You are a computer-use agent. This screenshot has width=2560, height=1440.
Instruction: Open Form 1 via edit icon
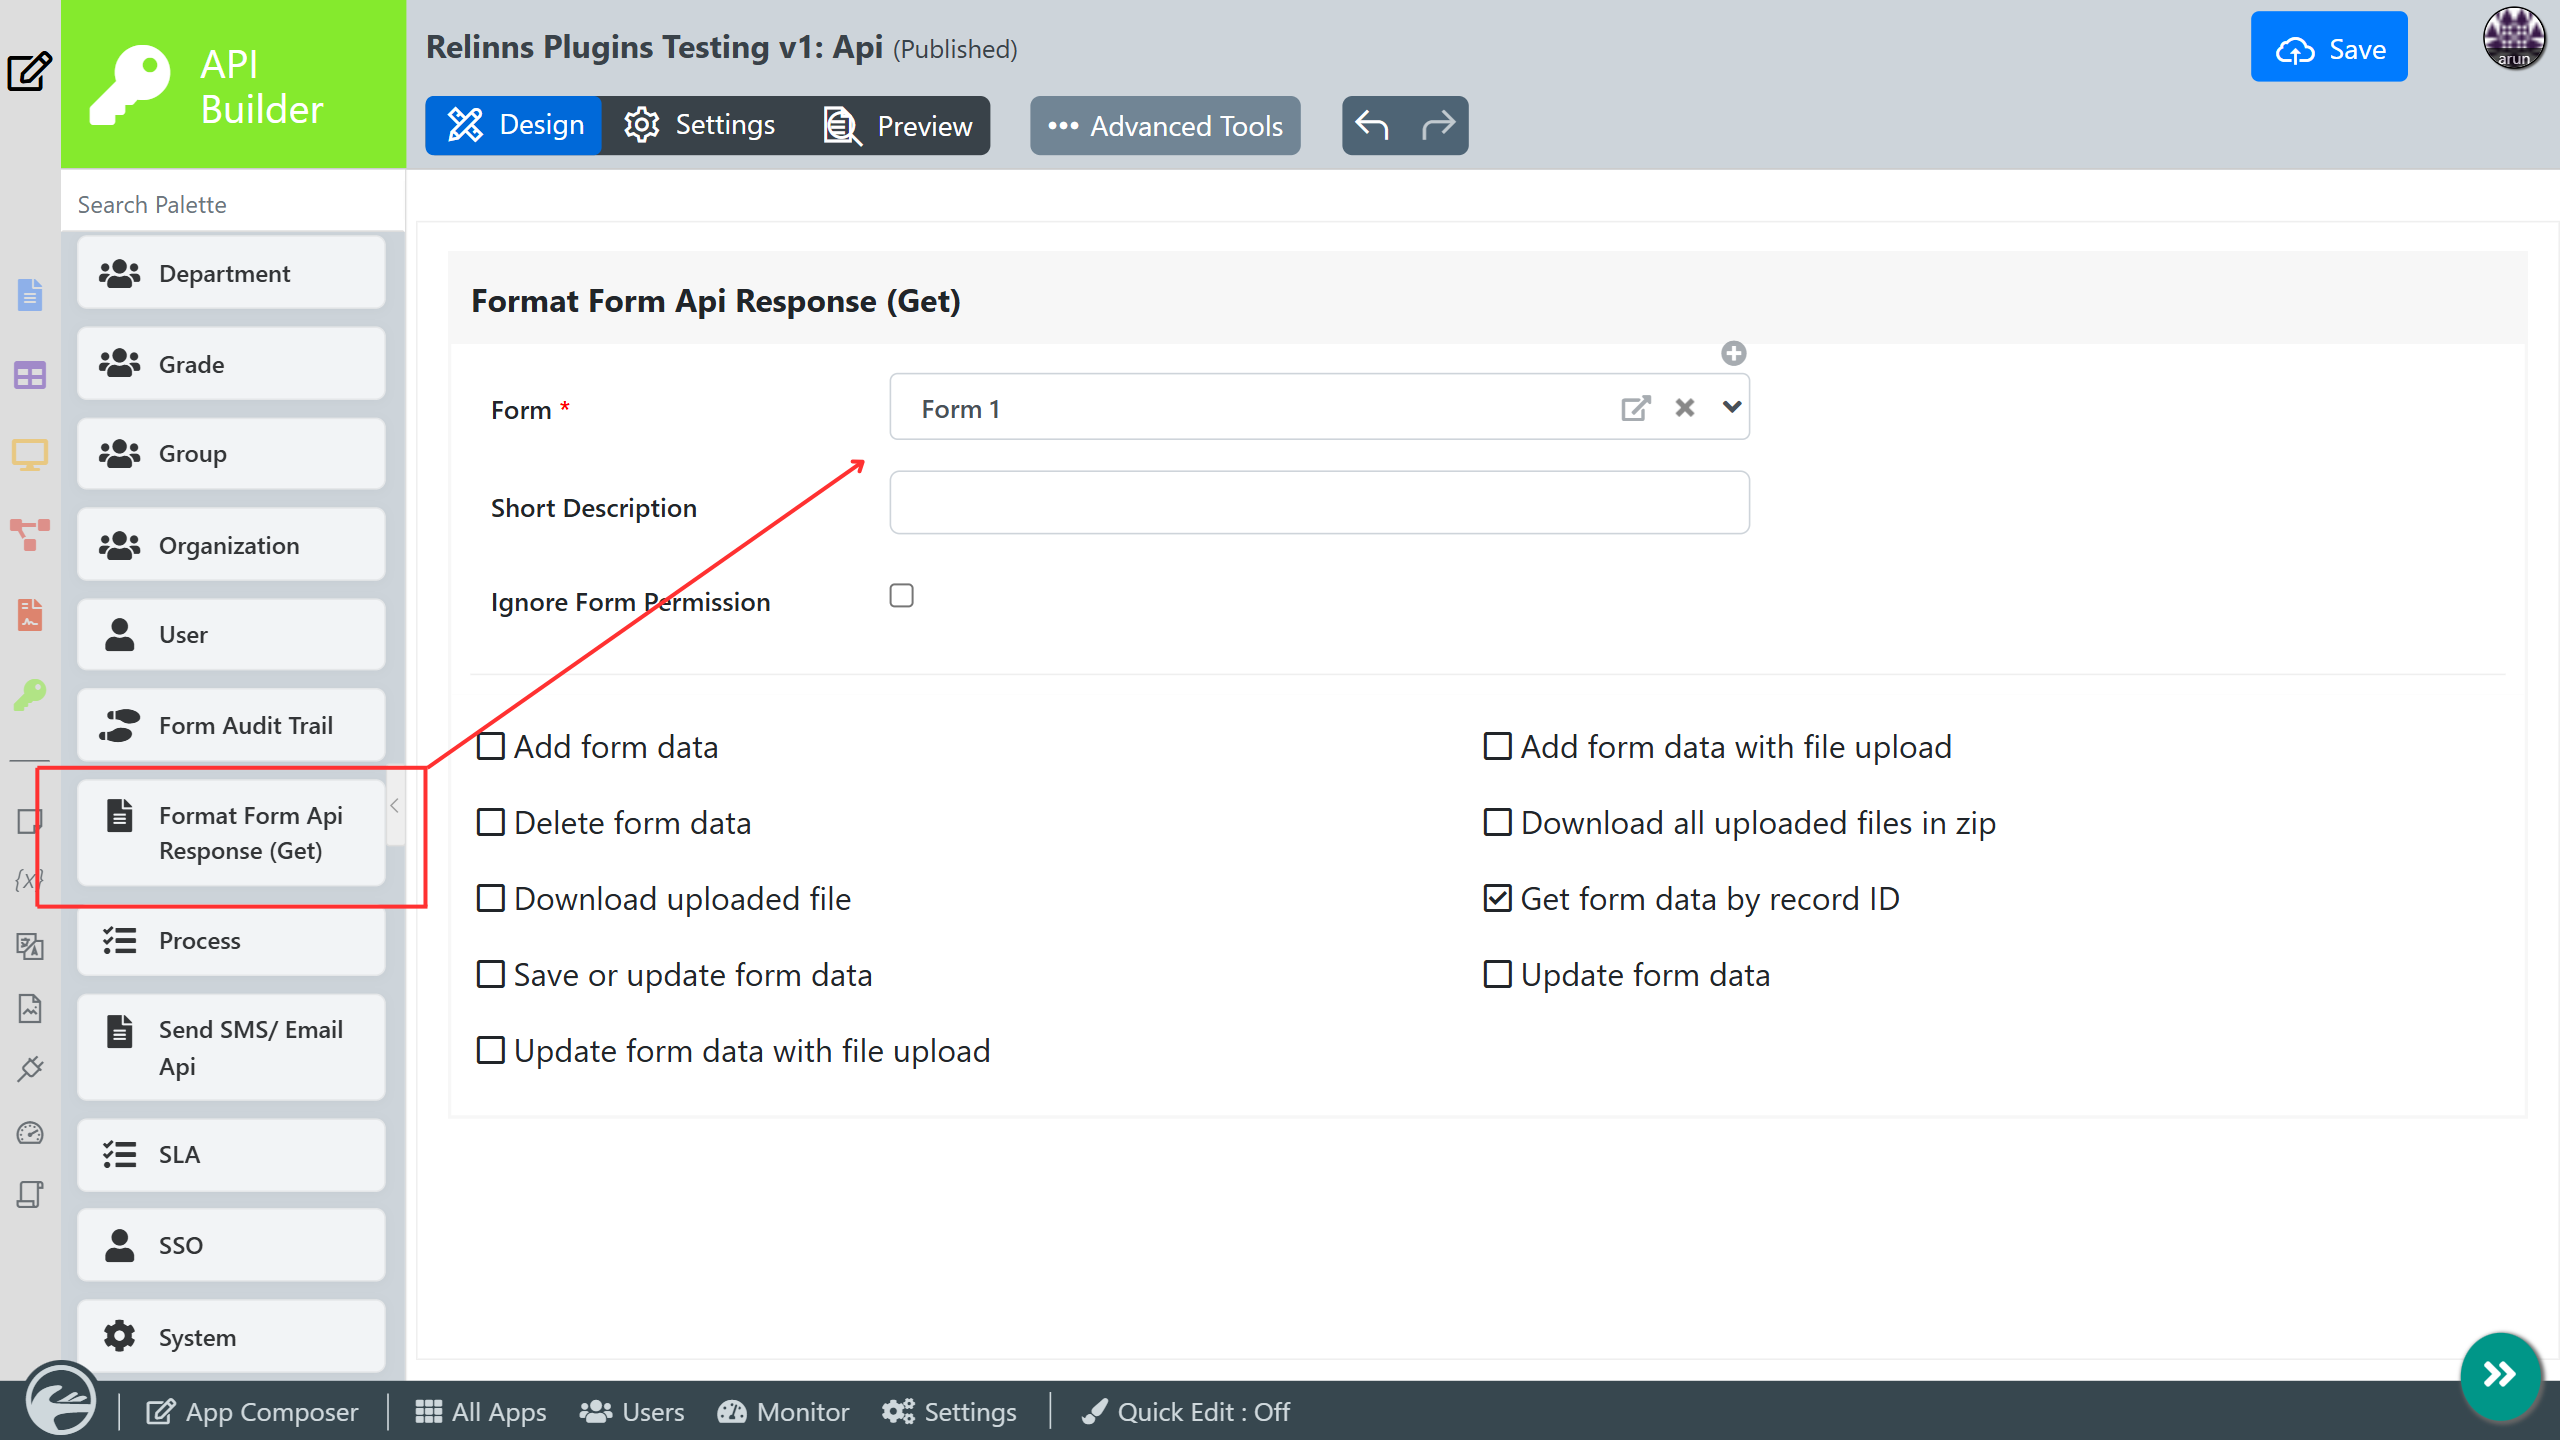pos(1635,408)
